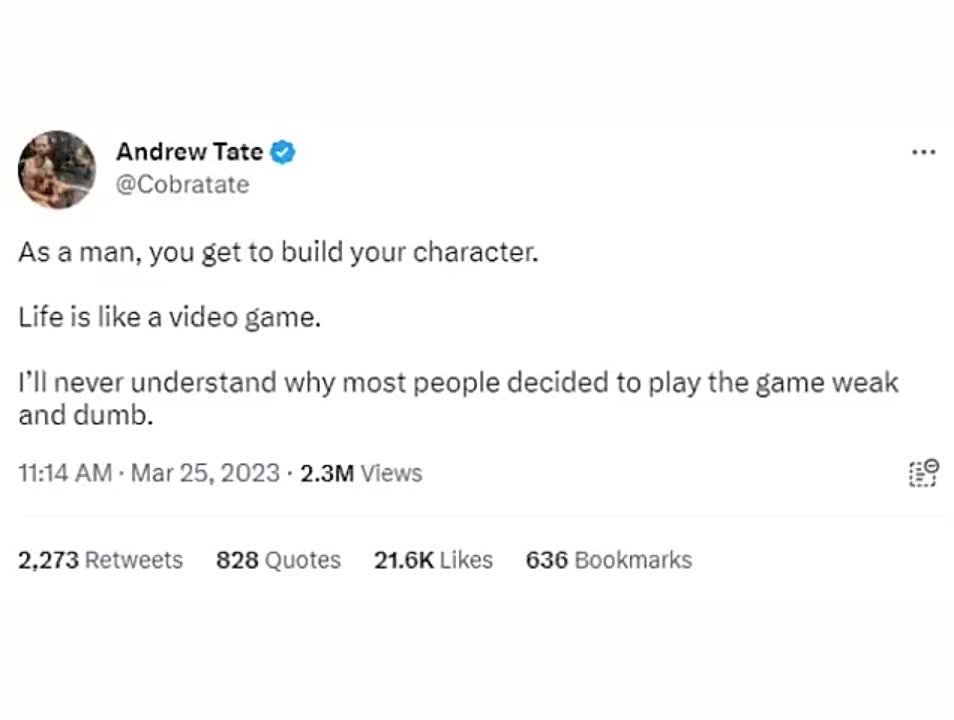View the 2,273 Retweets list
Screen dimensions: 954x720
click(x=100, y=560)
